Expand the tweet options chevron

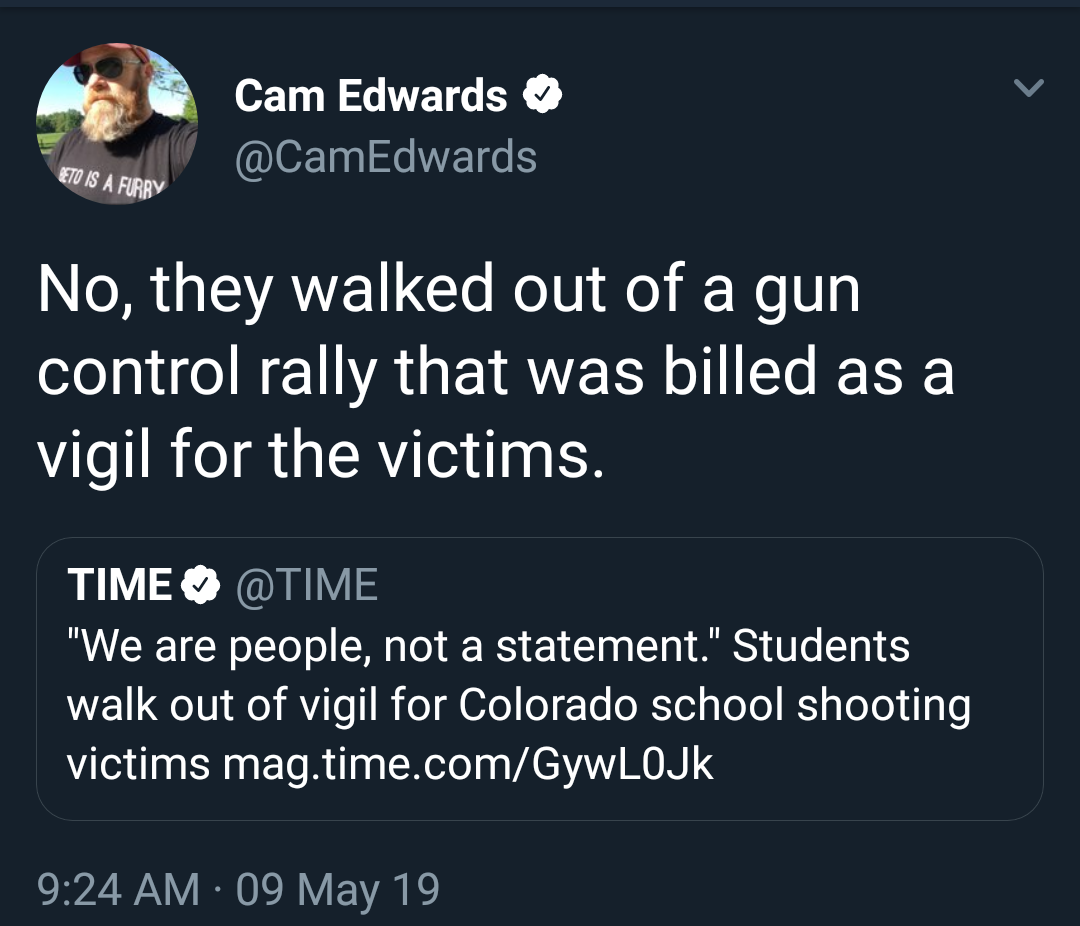(x=1028, y=90)
